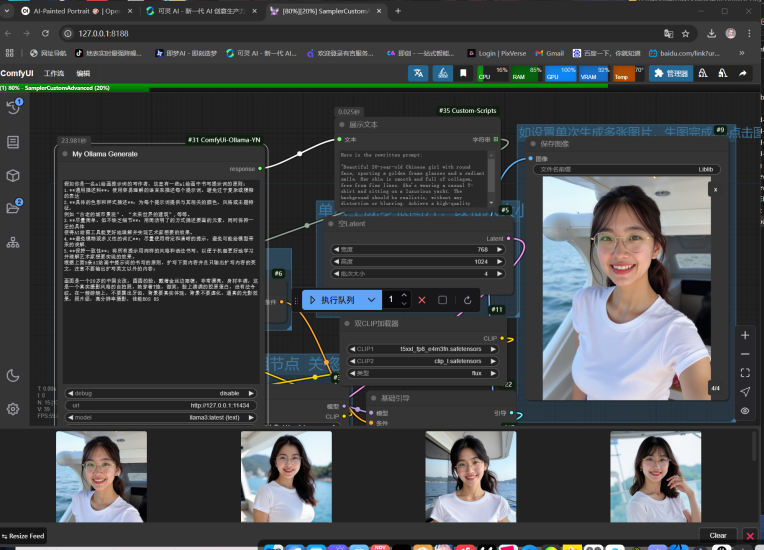The width and height of the screenshot is (764, 550).
Task: Clear the image feed
Action: click(x=718, y=535)
